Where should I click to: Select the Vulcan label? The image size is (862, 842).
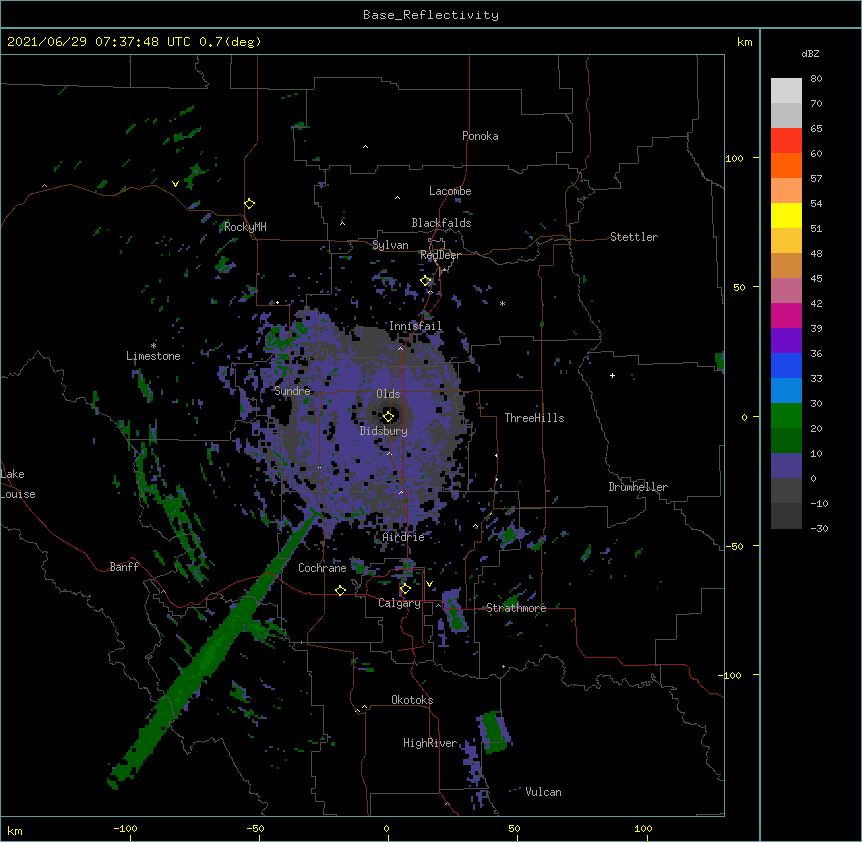543,792
